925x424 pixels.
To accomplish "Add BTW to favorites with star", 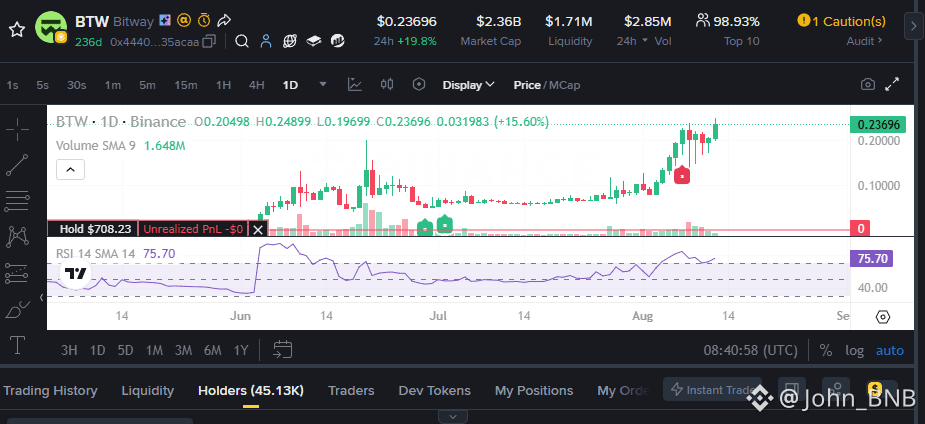I will 17,30.
